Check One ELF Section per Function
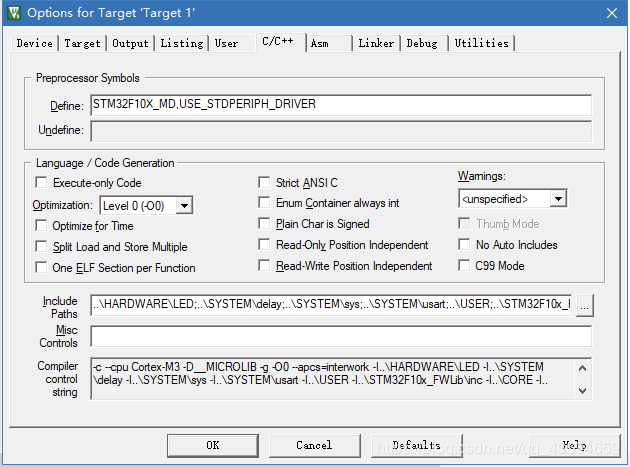The image size is (630, 467). pos(41,267)
